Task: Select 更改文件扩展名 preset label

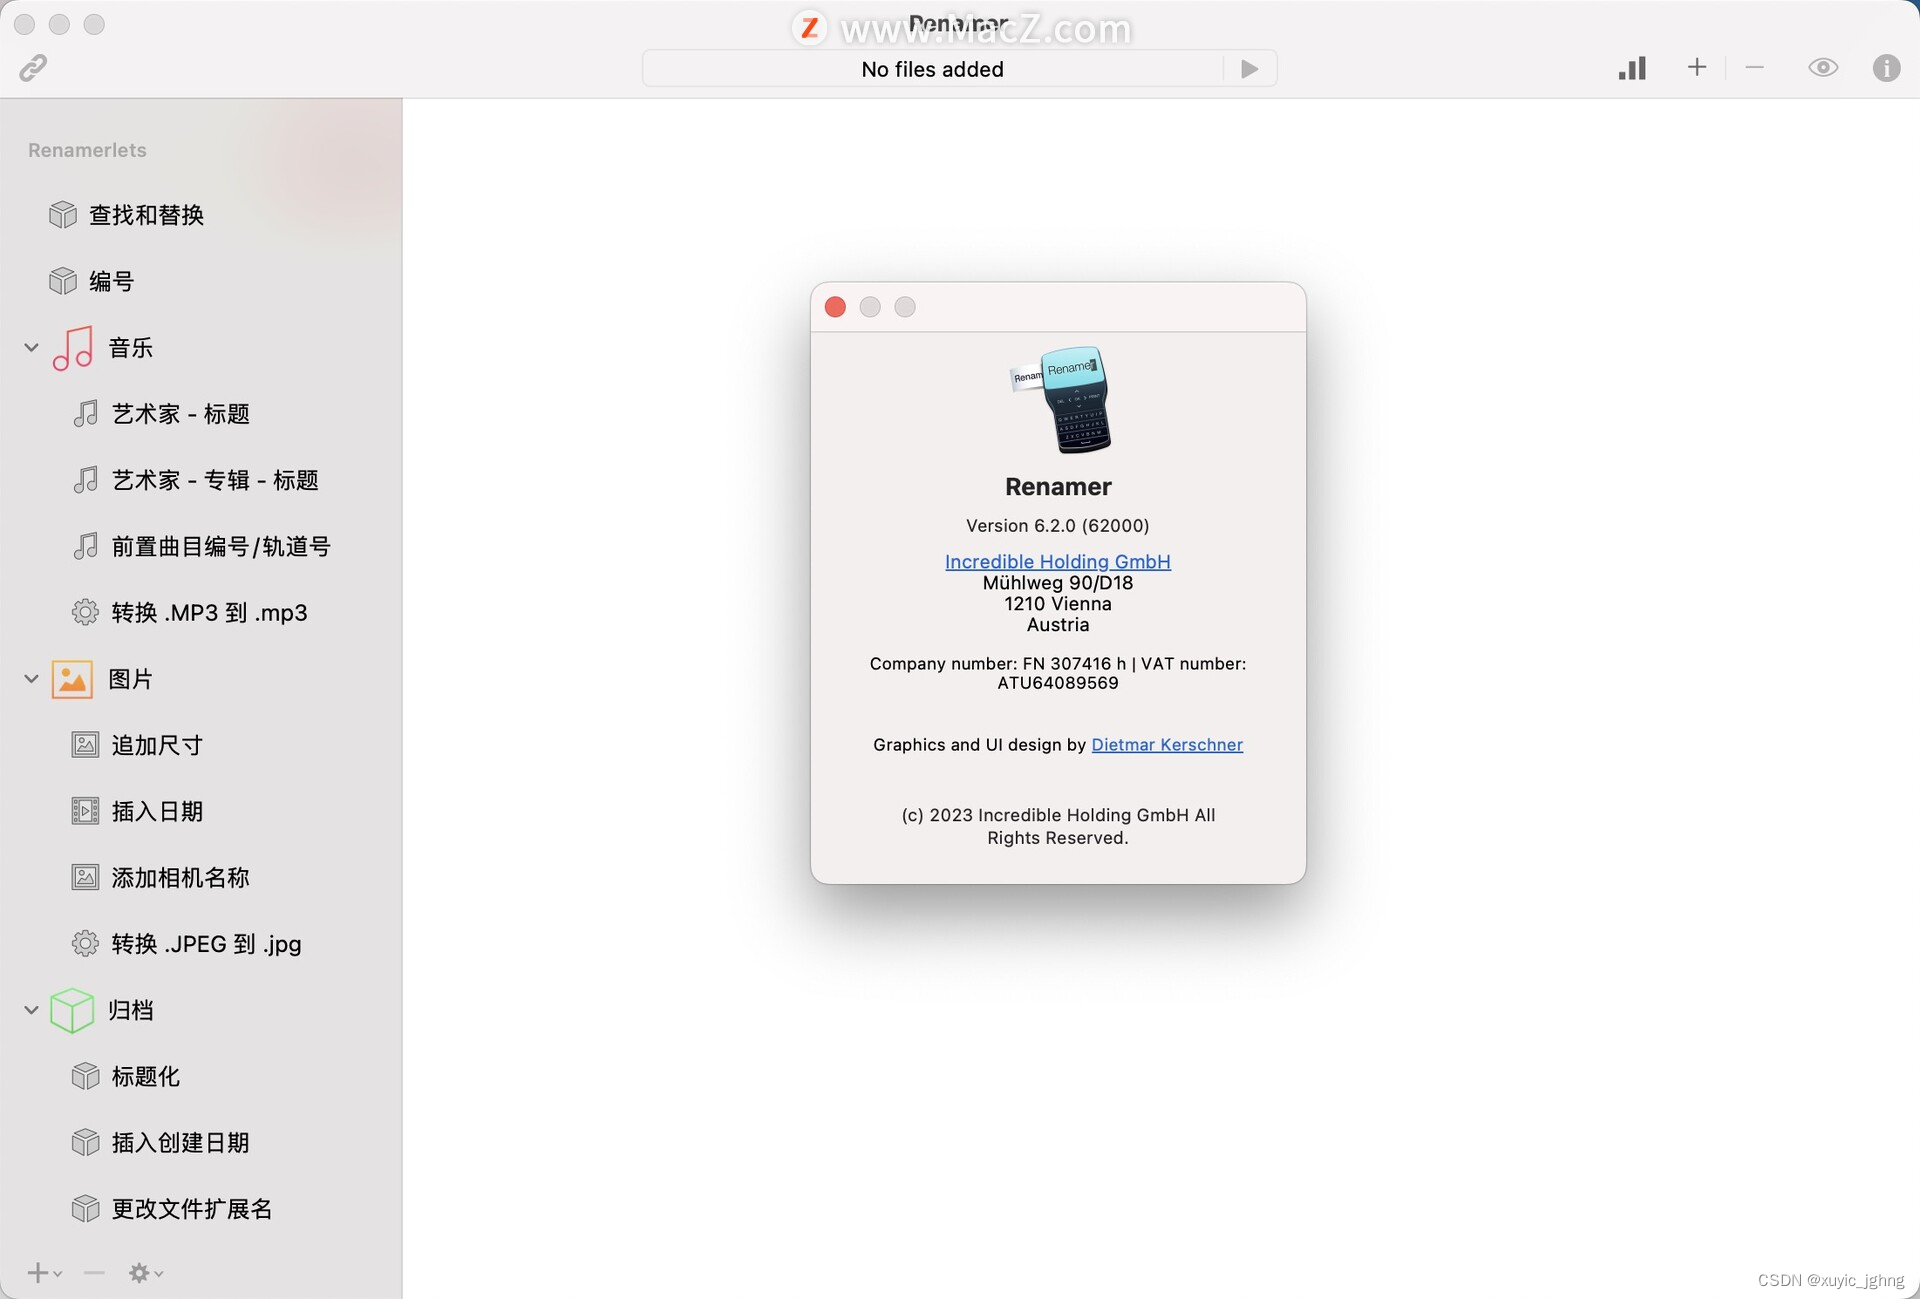Action: (x=192, y=1208)
